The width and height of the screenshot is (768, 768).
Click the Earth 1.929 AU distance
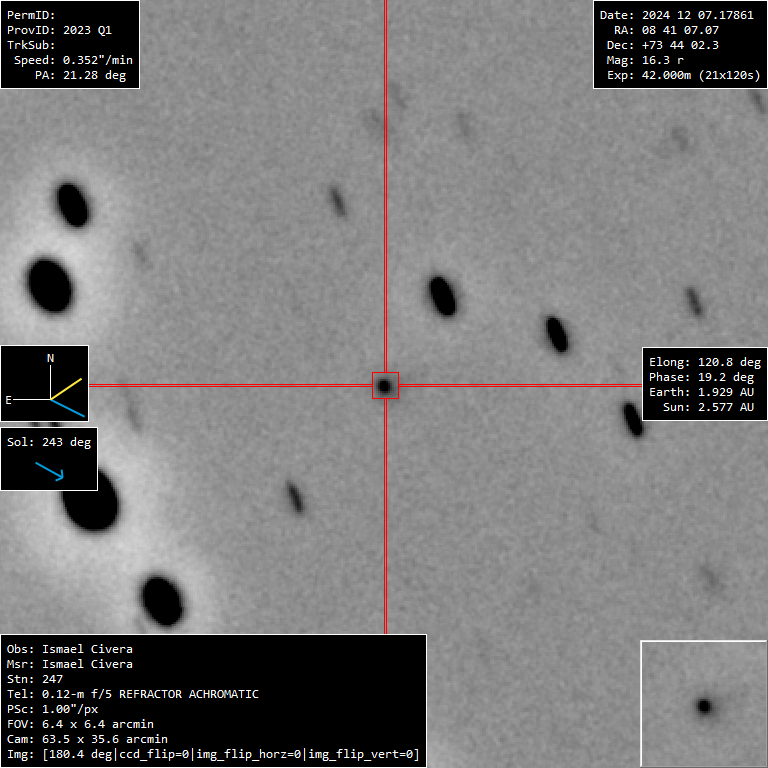pyautogui.click(x=704, y=392)
